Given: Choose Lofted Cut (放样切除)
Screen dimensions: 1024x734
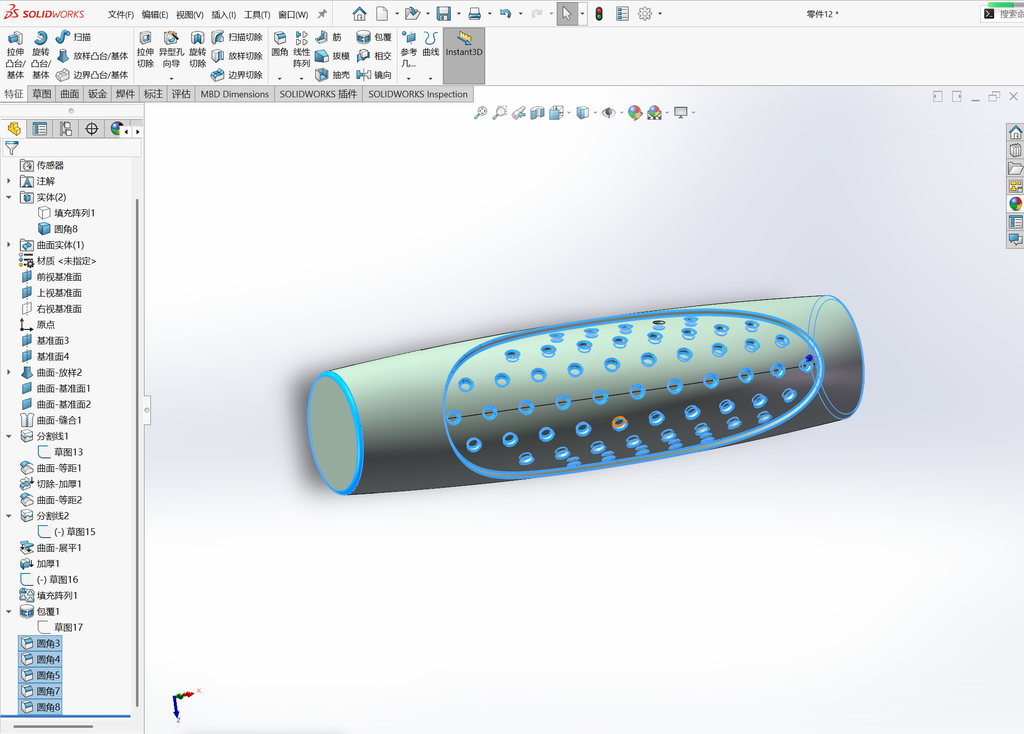Looking at the screenshot, I should coord(237,56).
